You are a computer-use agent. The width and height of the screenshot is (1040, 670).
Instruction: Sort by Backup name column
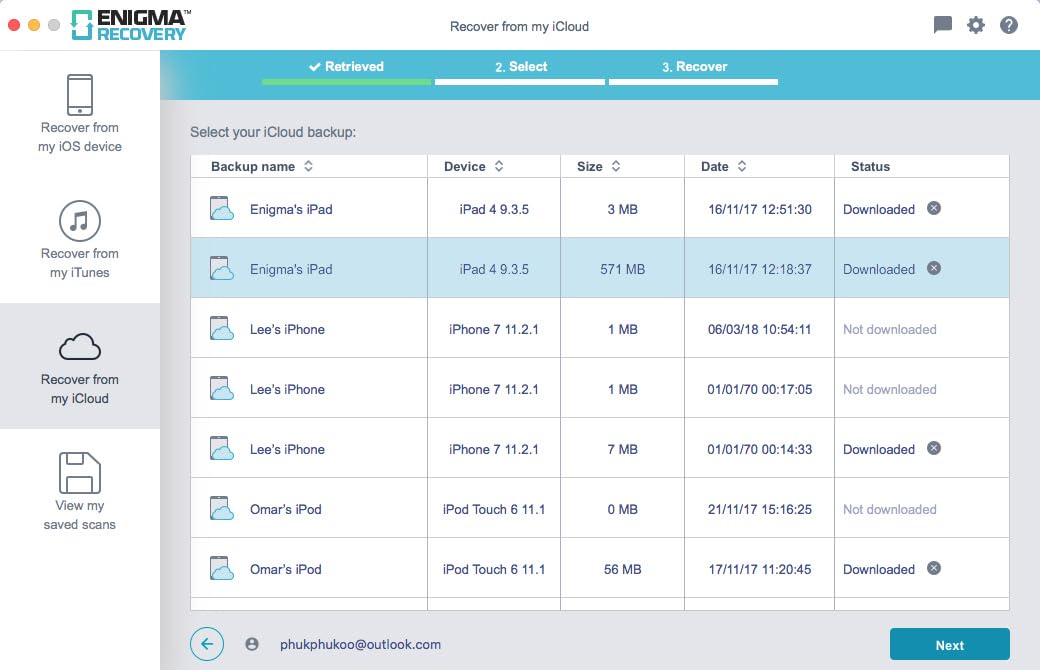(309, 167)
